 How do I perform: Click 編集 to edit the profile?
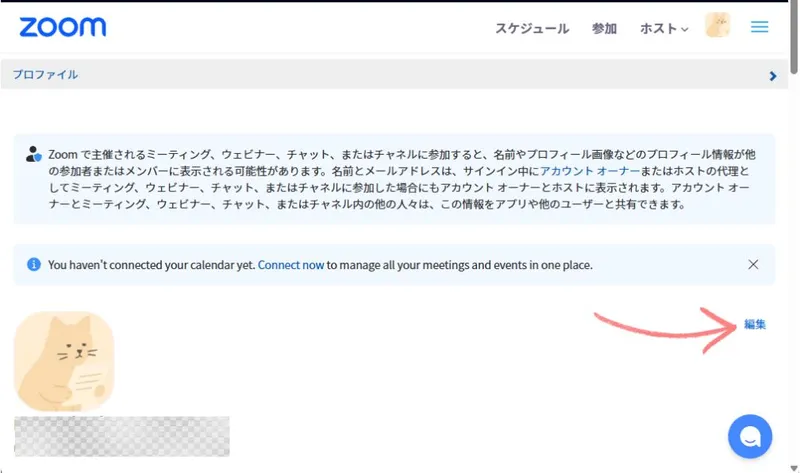[x=754, y=324]
